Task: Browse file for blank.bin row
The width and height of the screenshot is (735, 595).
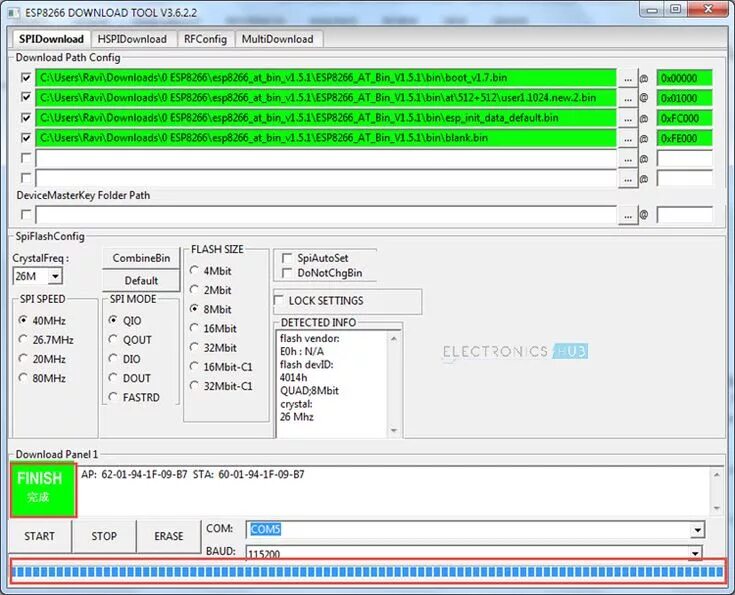Action: 628,139
